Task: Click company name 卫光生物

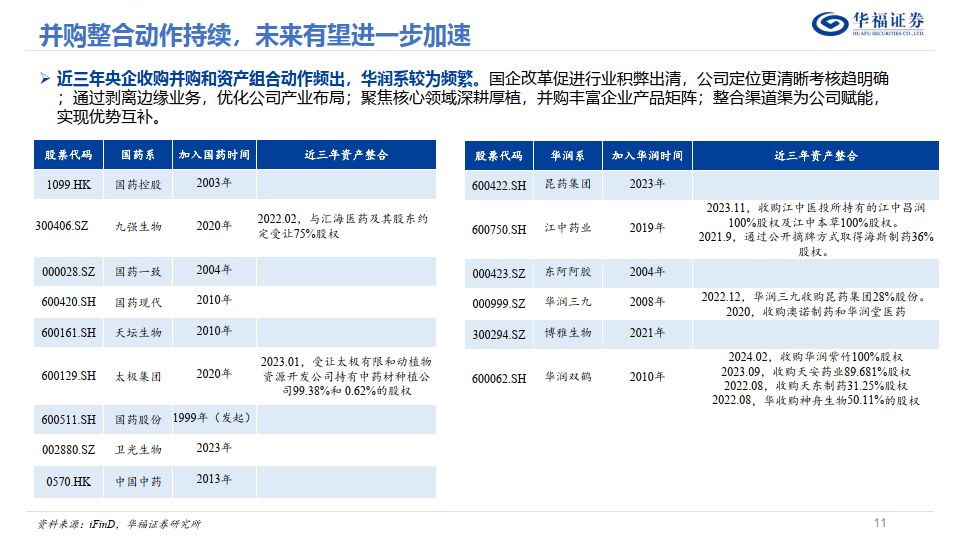Action: (138, 450)
